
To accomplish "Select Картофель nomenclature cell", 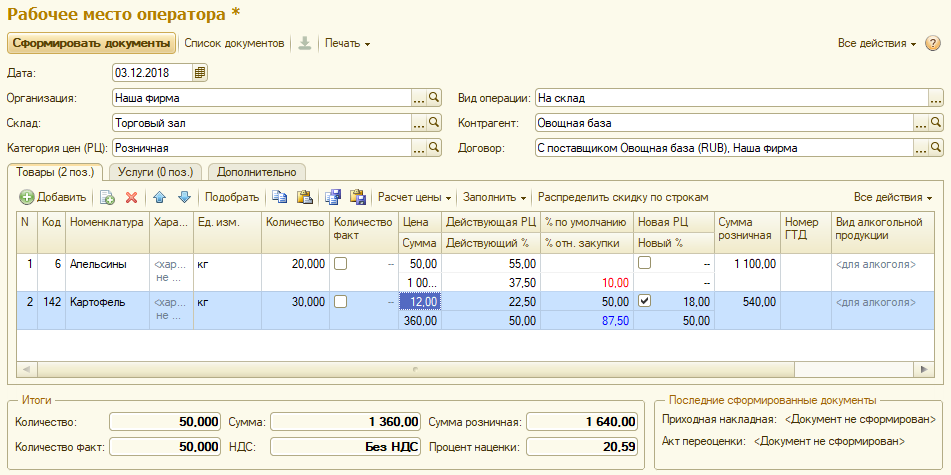I will (107, 310).
